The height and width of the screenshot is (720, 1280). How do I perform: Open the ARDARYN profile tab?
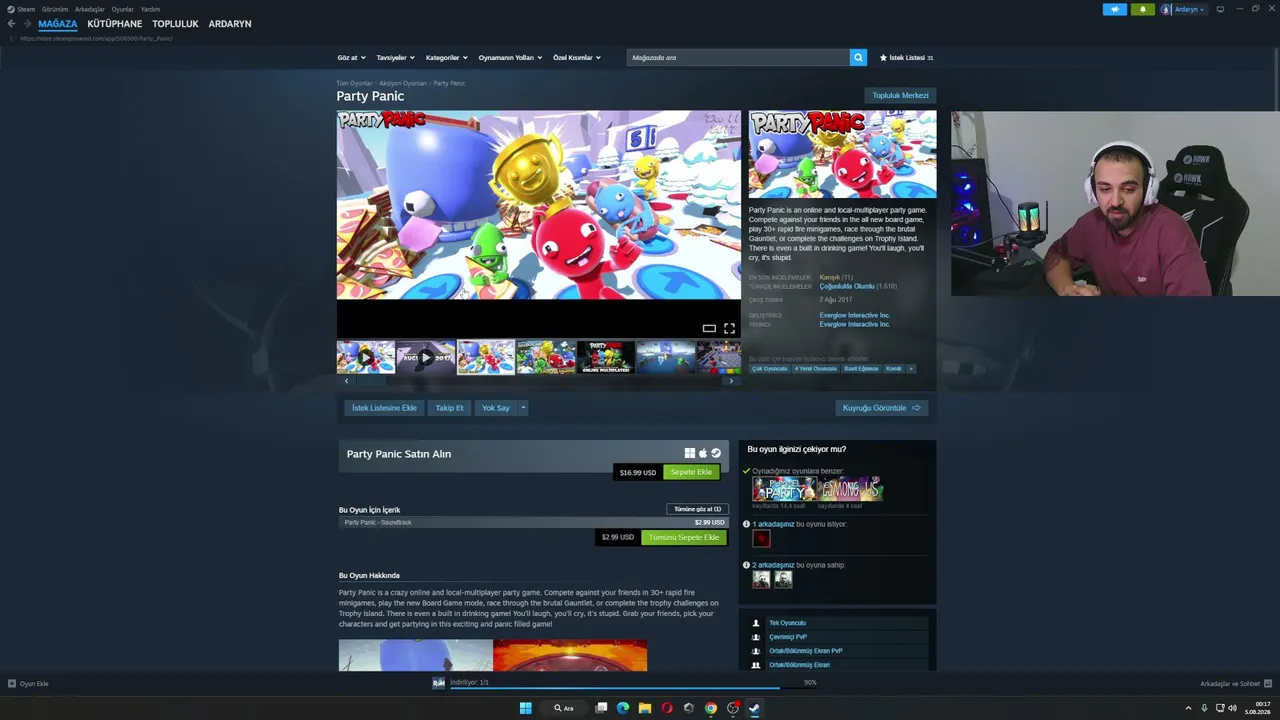coord(230,24)
